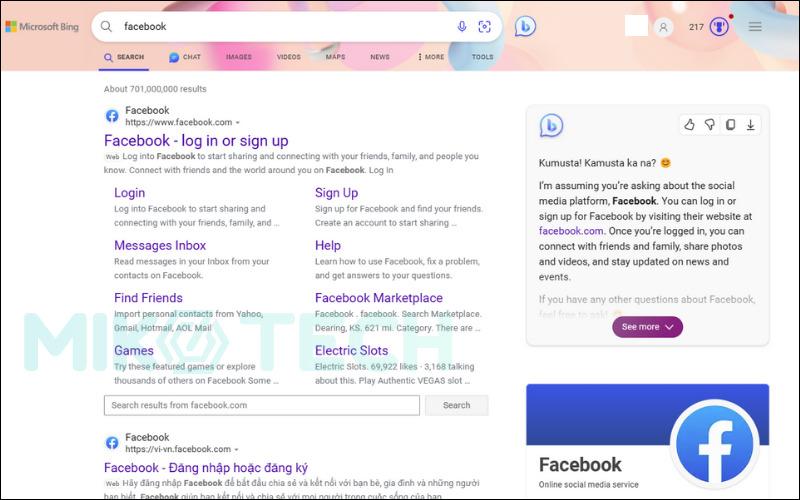Click 'Kumusta! Kamusta ka na?' greeting

[597, 163]
